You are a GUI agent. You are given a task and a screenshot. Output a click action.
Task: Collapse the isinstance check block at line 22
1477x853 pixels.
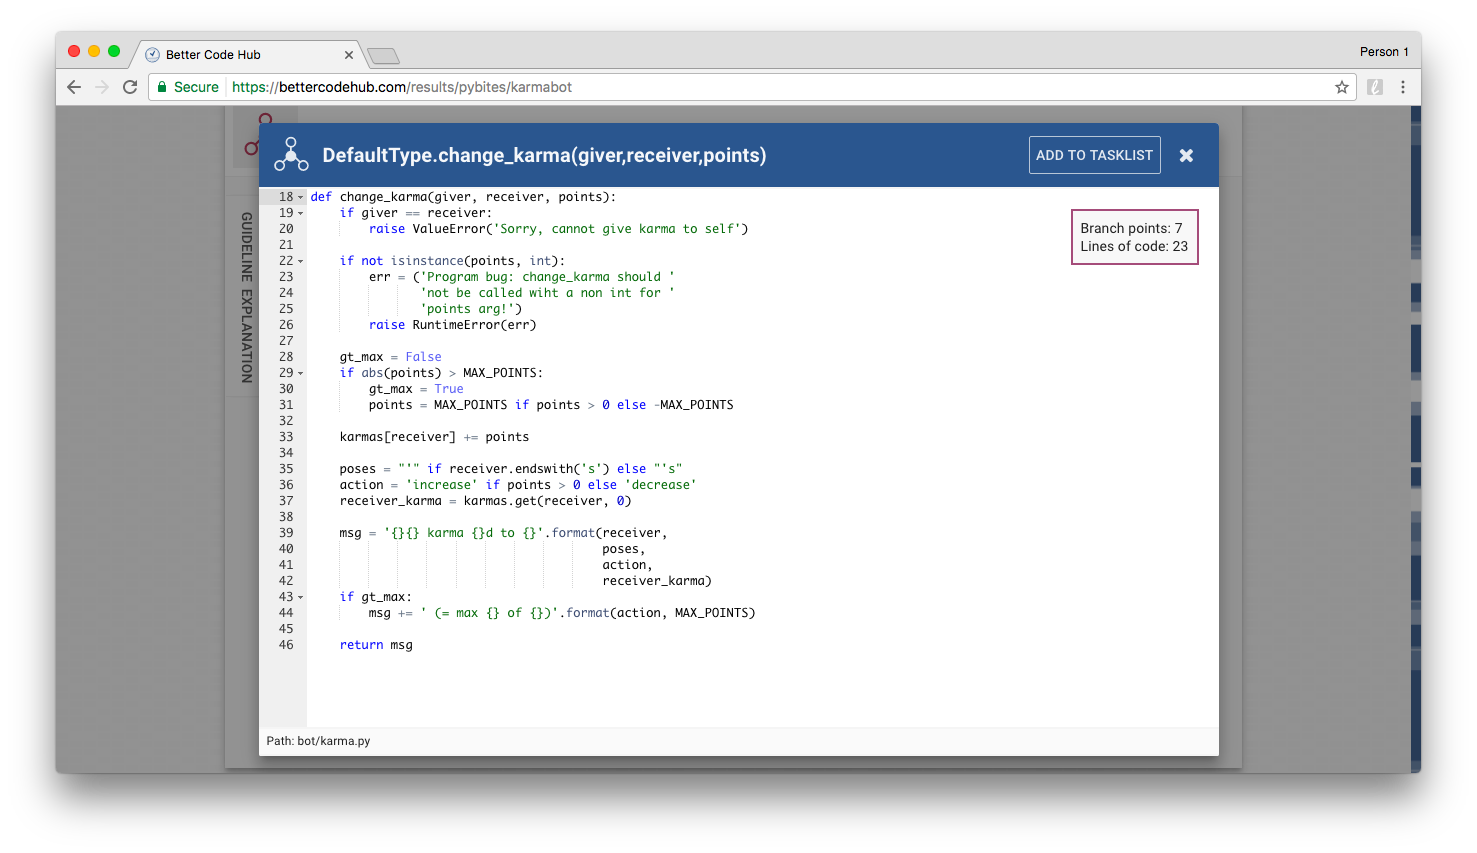299,261
